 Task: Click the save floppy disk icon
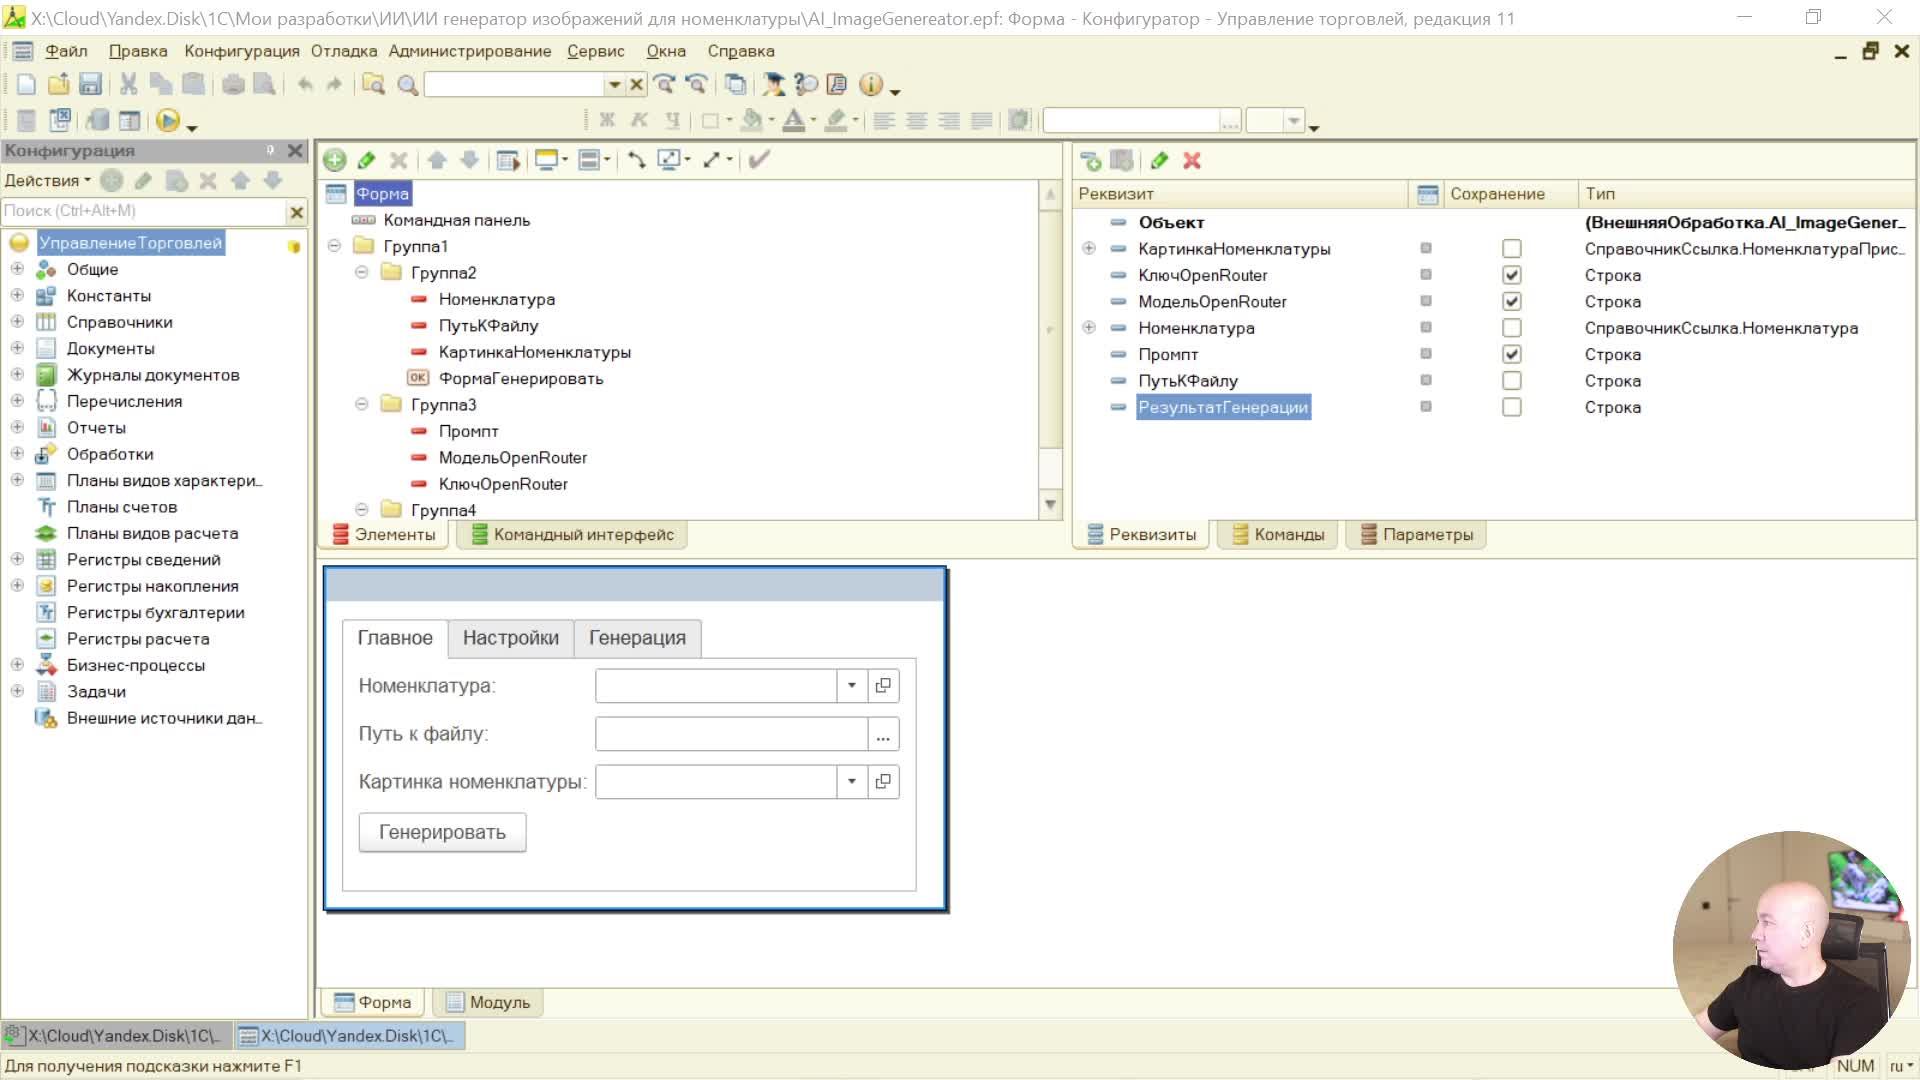90,85
